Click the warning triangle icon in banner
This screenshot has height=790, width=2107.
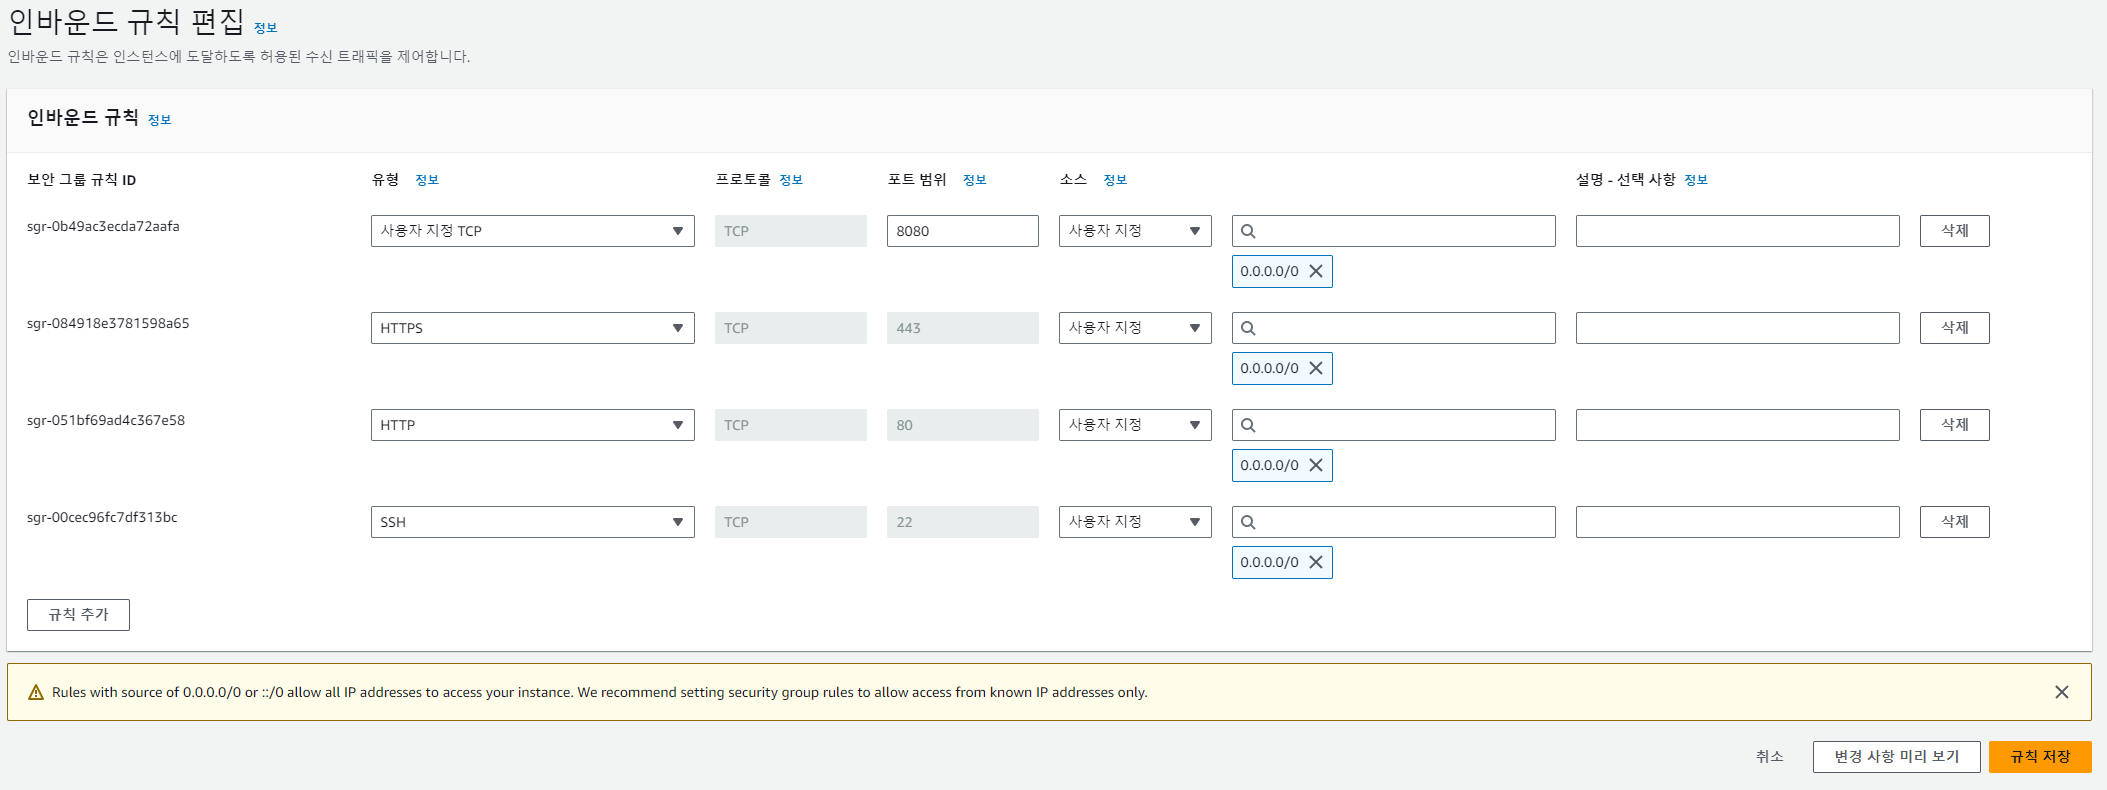(36, 692)
